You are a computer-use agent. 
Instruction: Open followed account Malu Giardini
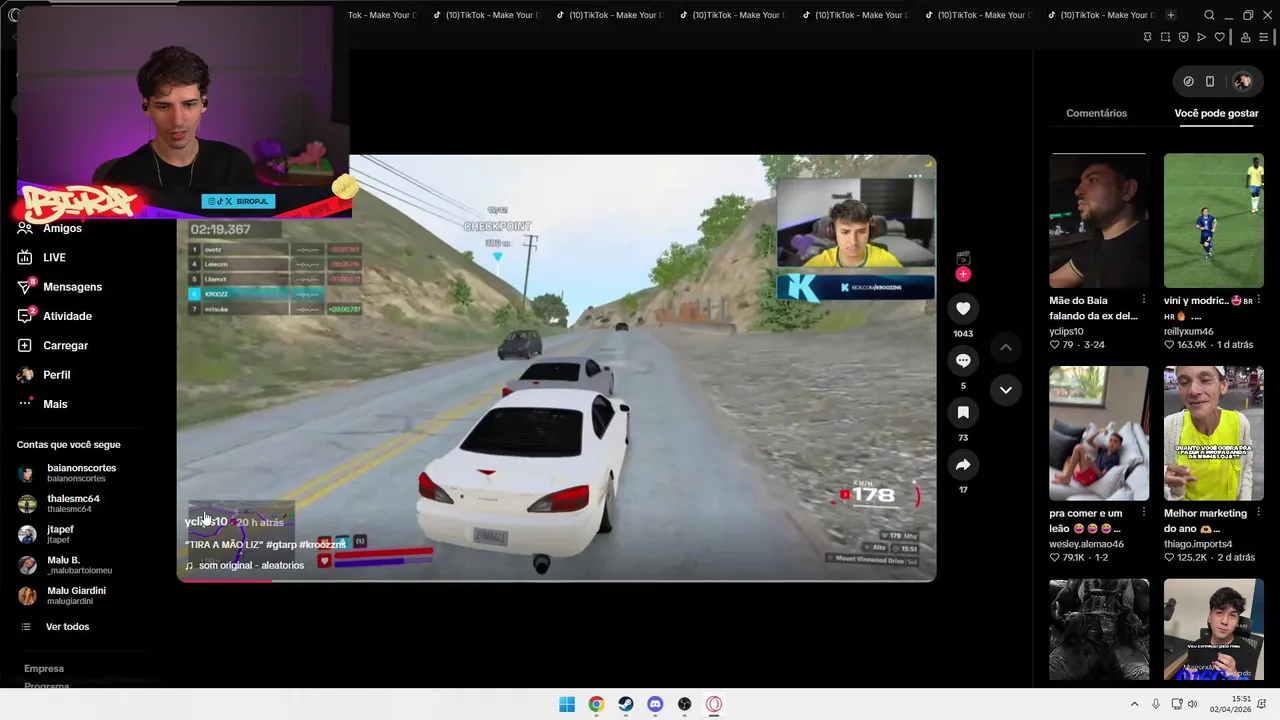pyautogui.click(x=76, y=595)
